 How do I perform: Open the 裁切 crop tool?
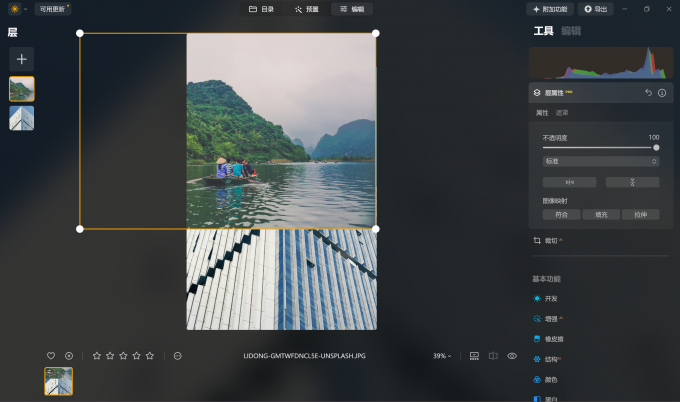(548, 240)
